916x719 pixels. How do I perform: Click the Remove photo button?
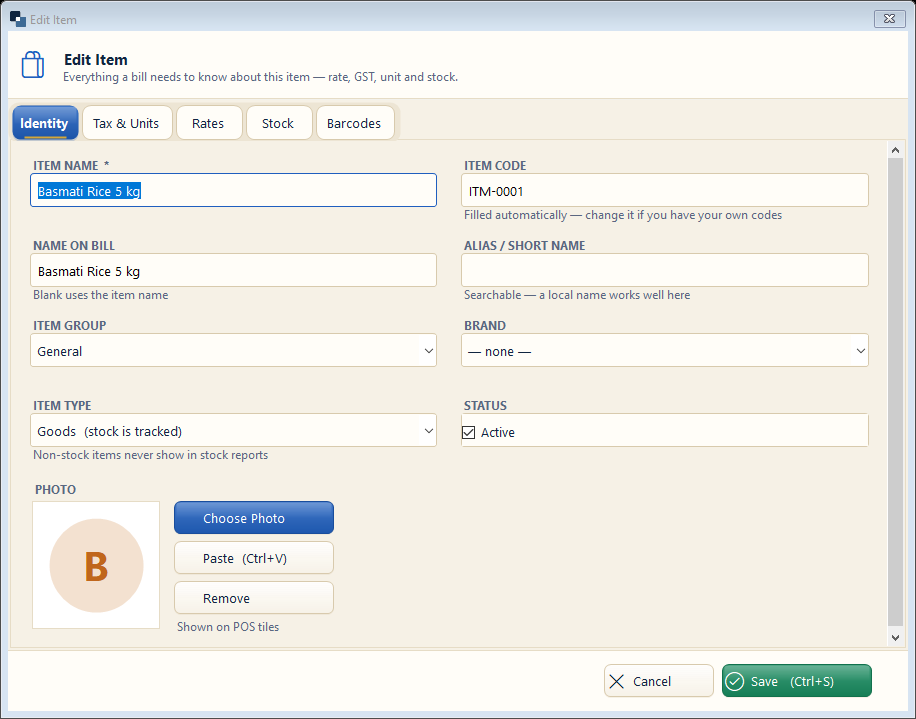(254, 598)
